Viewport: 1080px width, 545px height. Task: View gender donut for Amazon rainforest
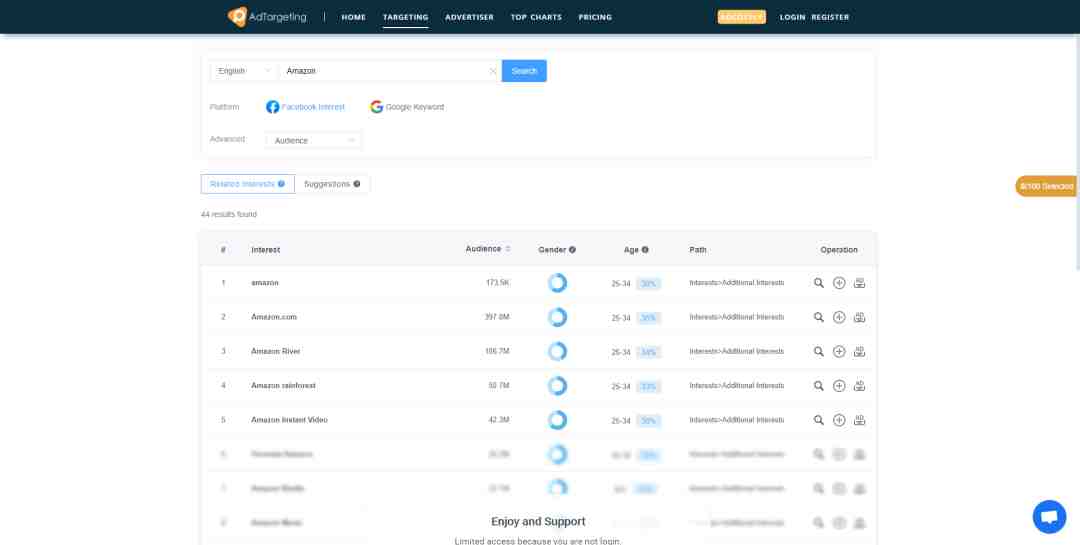557,386
